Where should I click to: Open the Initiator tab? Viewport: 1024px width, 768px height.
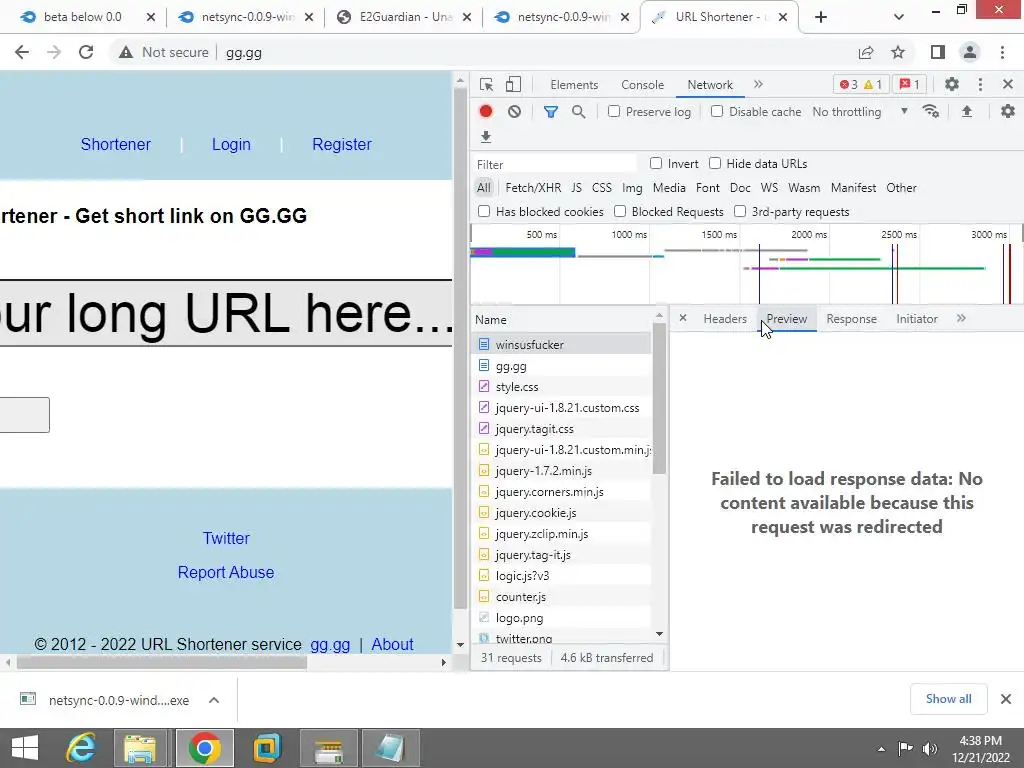coord(917,319)
